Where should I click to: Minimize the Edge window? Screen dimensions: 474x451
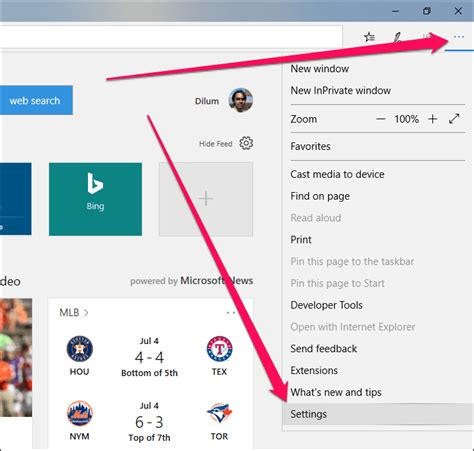point(396,11)
